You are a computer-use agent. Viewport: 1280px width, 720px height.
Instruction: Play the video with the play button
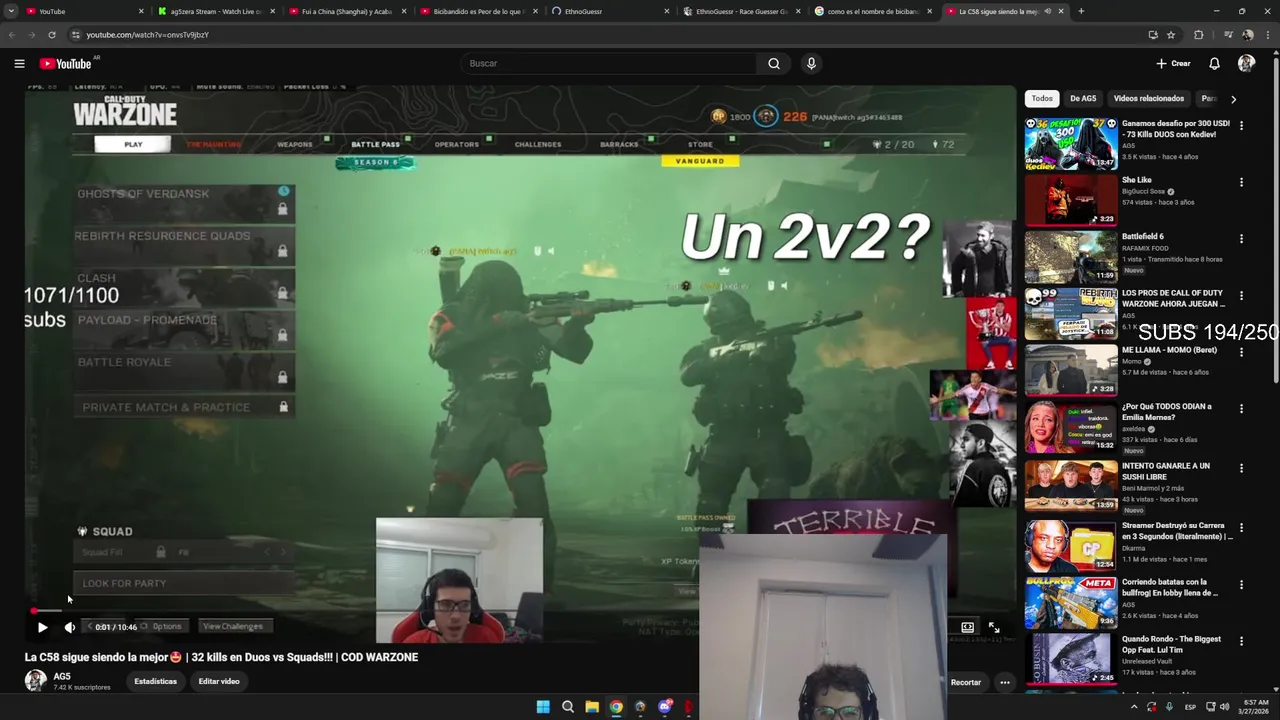tap(42, 627)
